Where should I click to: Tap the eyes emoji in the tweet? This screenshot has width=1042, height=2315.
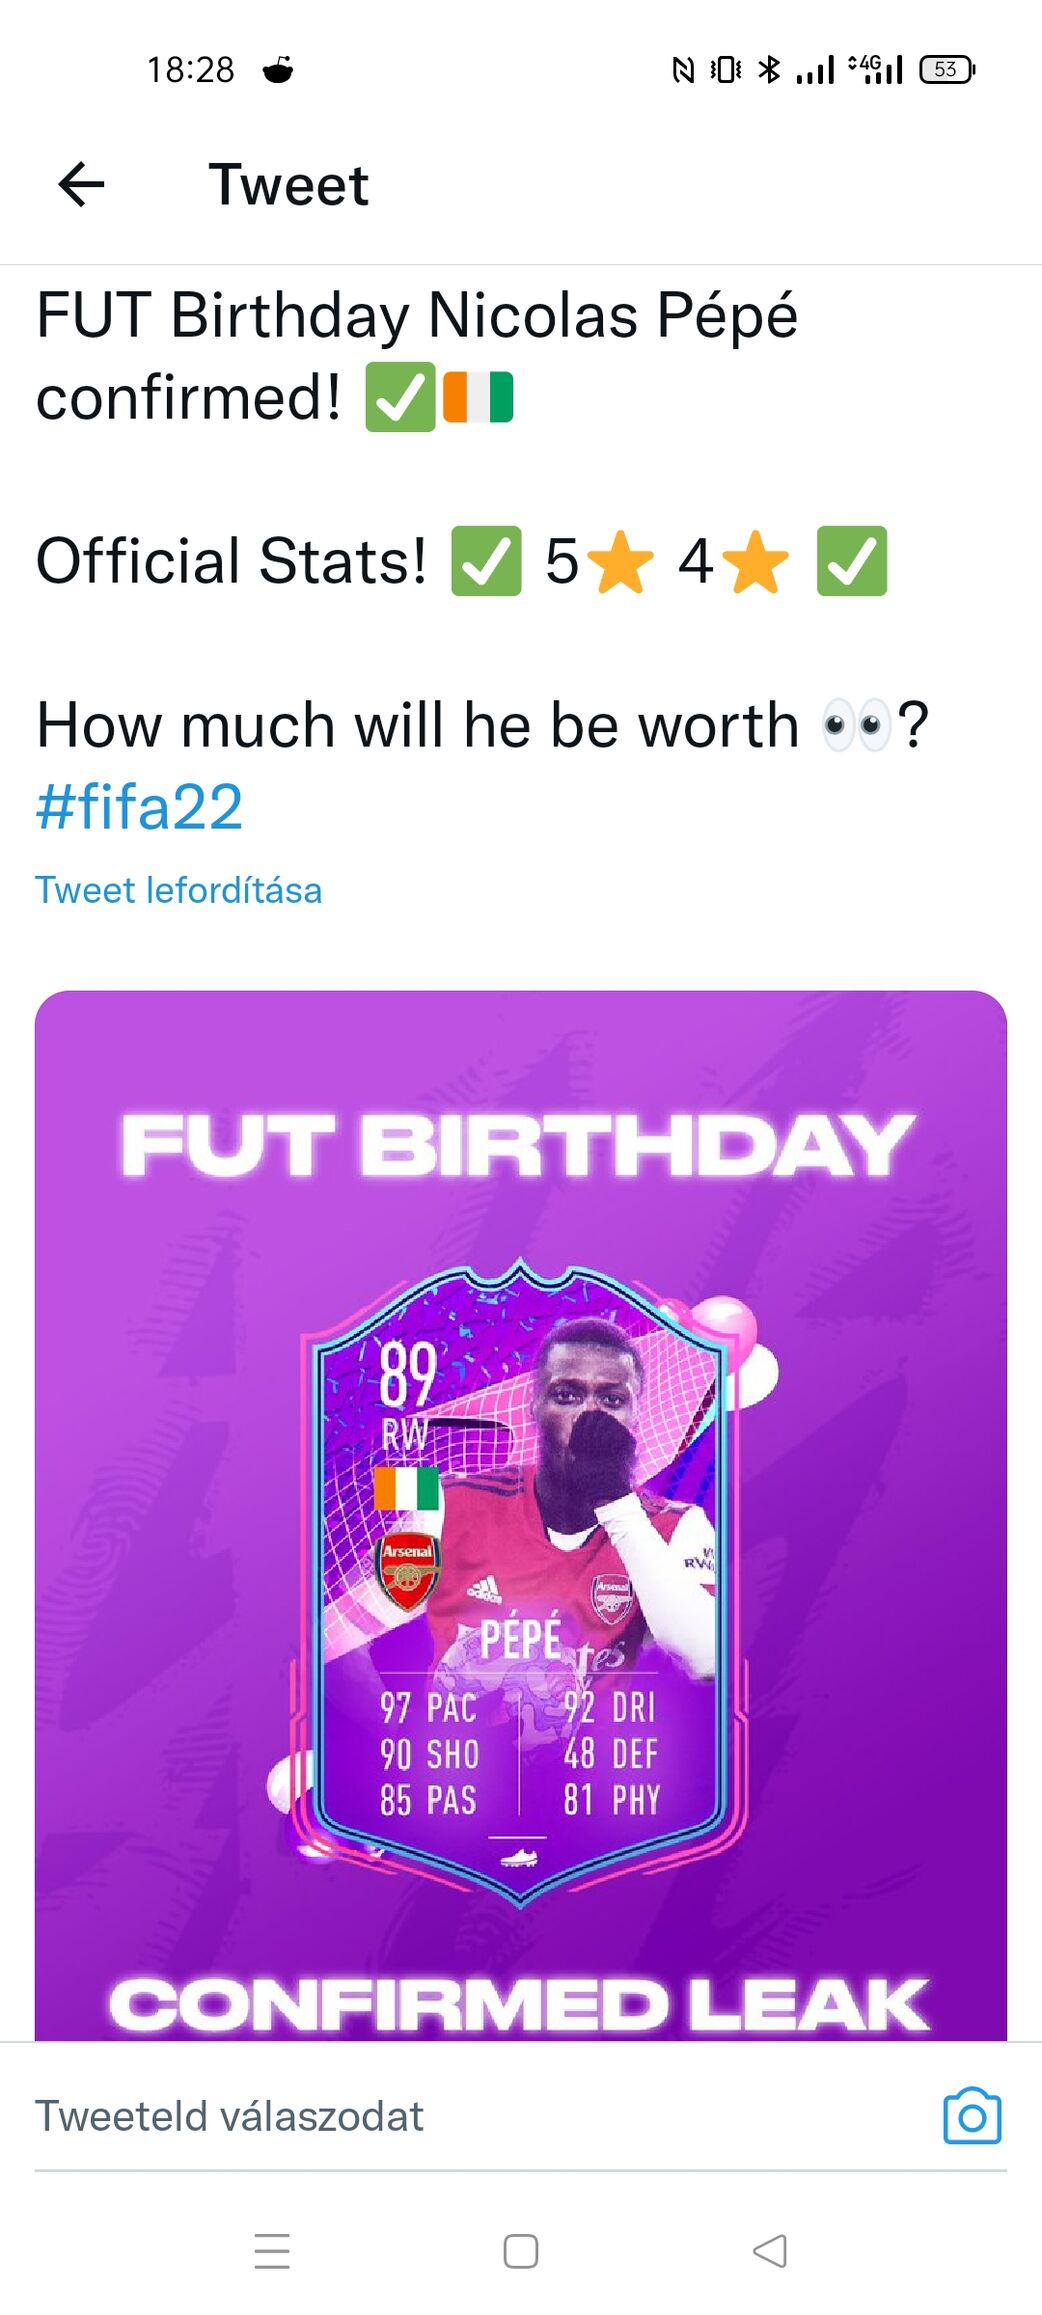[855, 725]
